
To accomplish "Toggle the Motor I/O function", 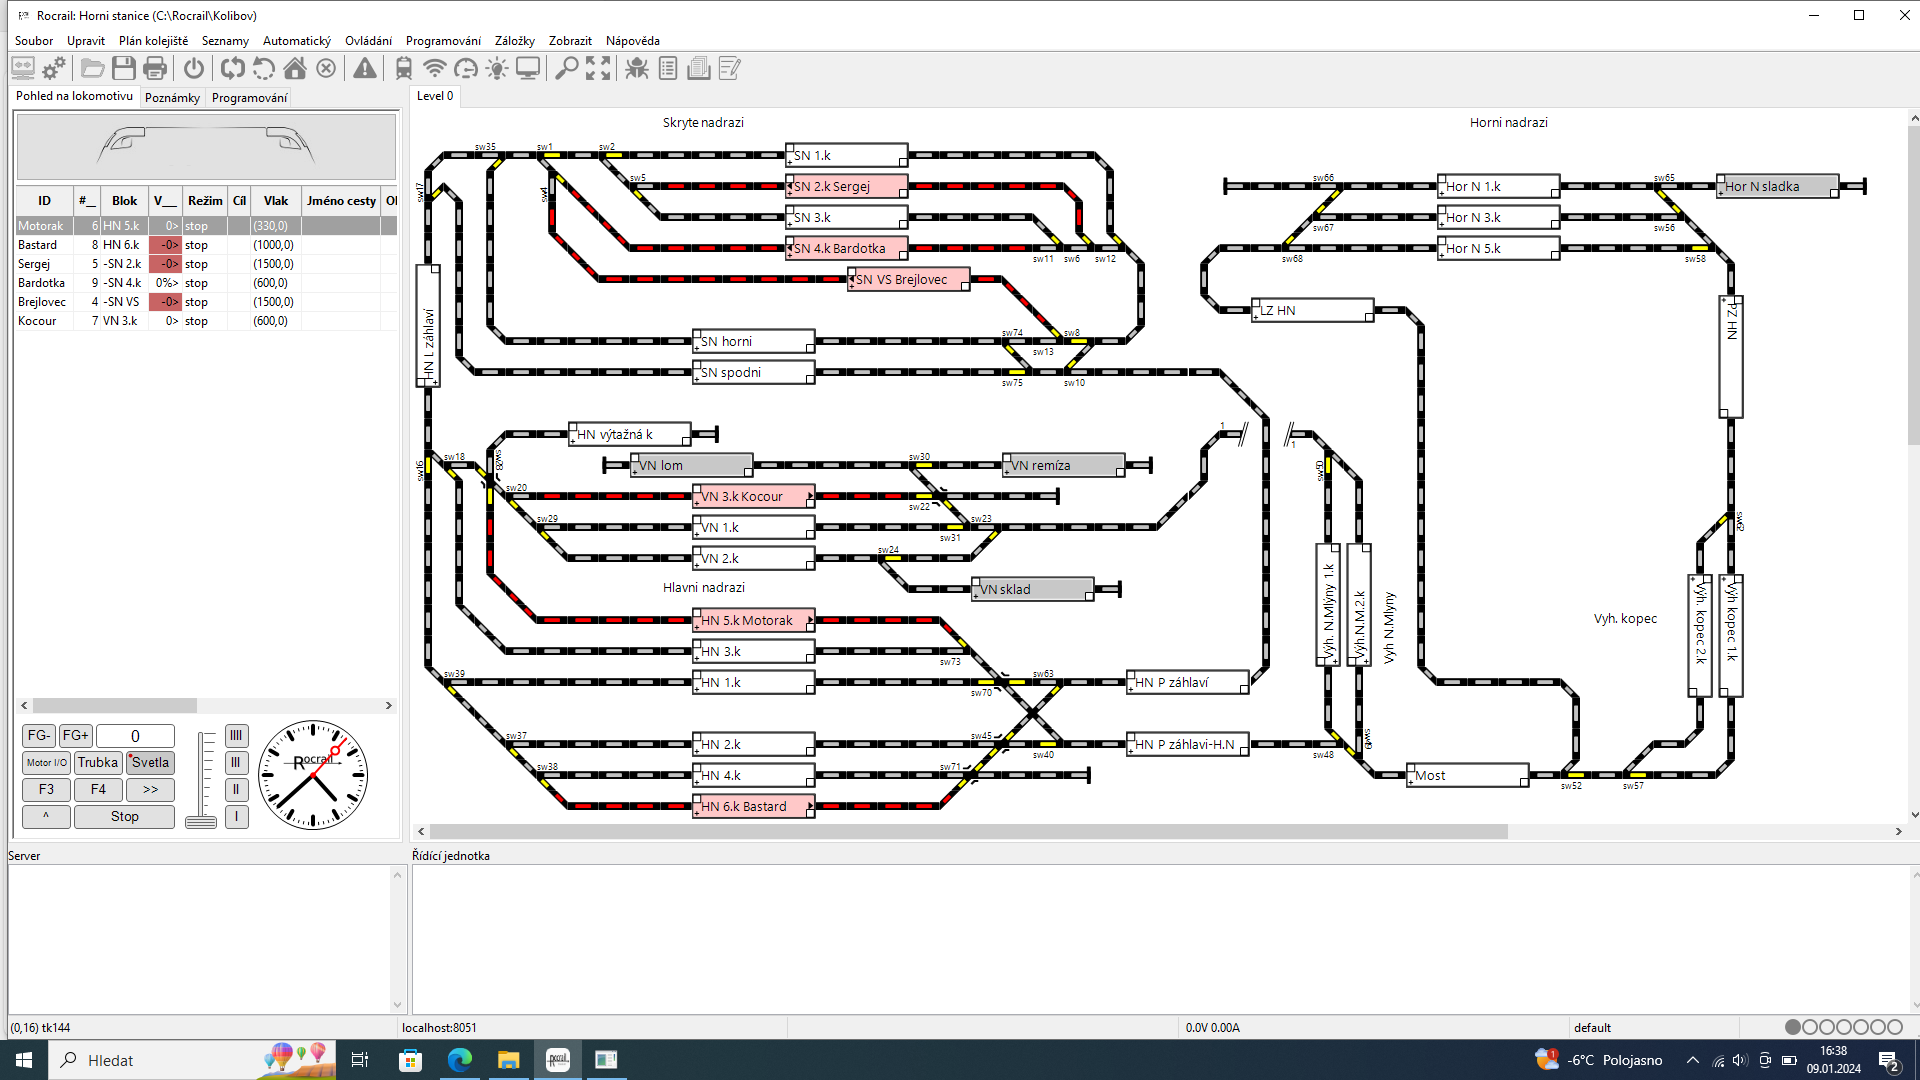I will 46,762.
